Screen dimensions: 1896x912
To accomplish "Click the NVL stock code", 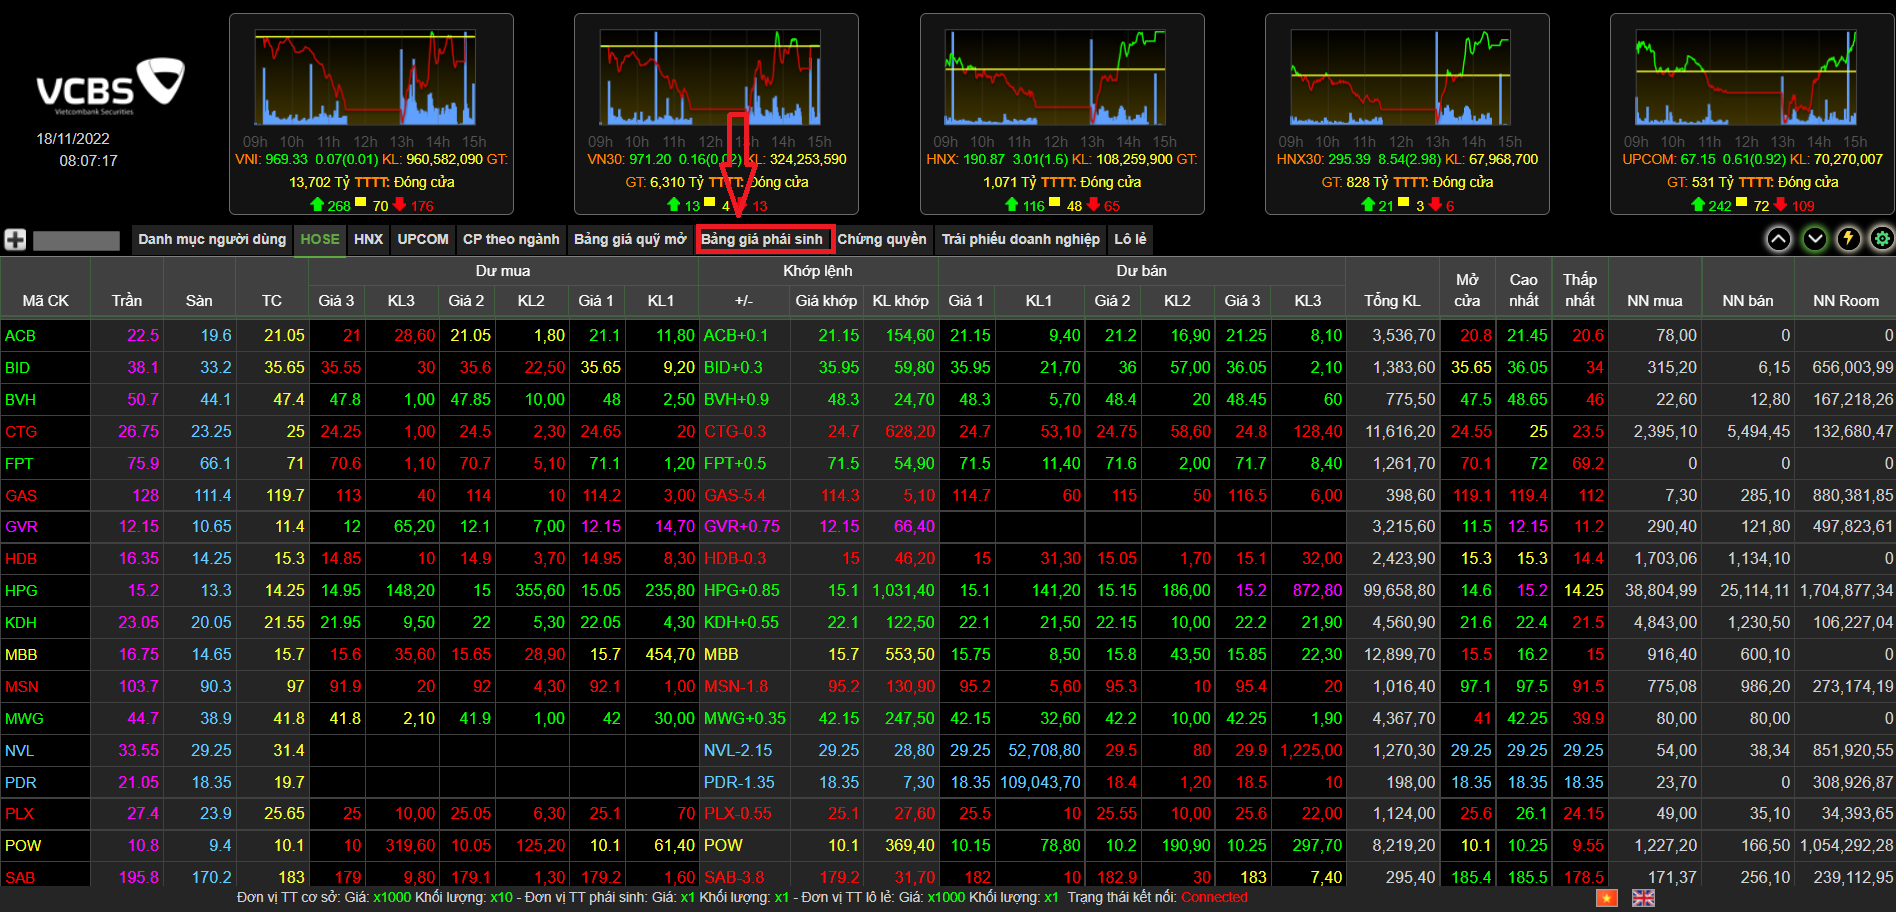I will point(19,751).
